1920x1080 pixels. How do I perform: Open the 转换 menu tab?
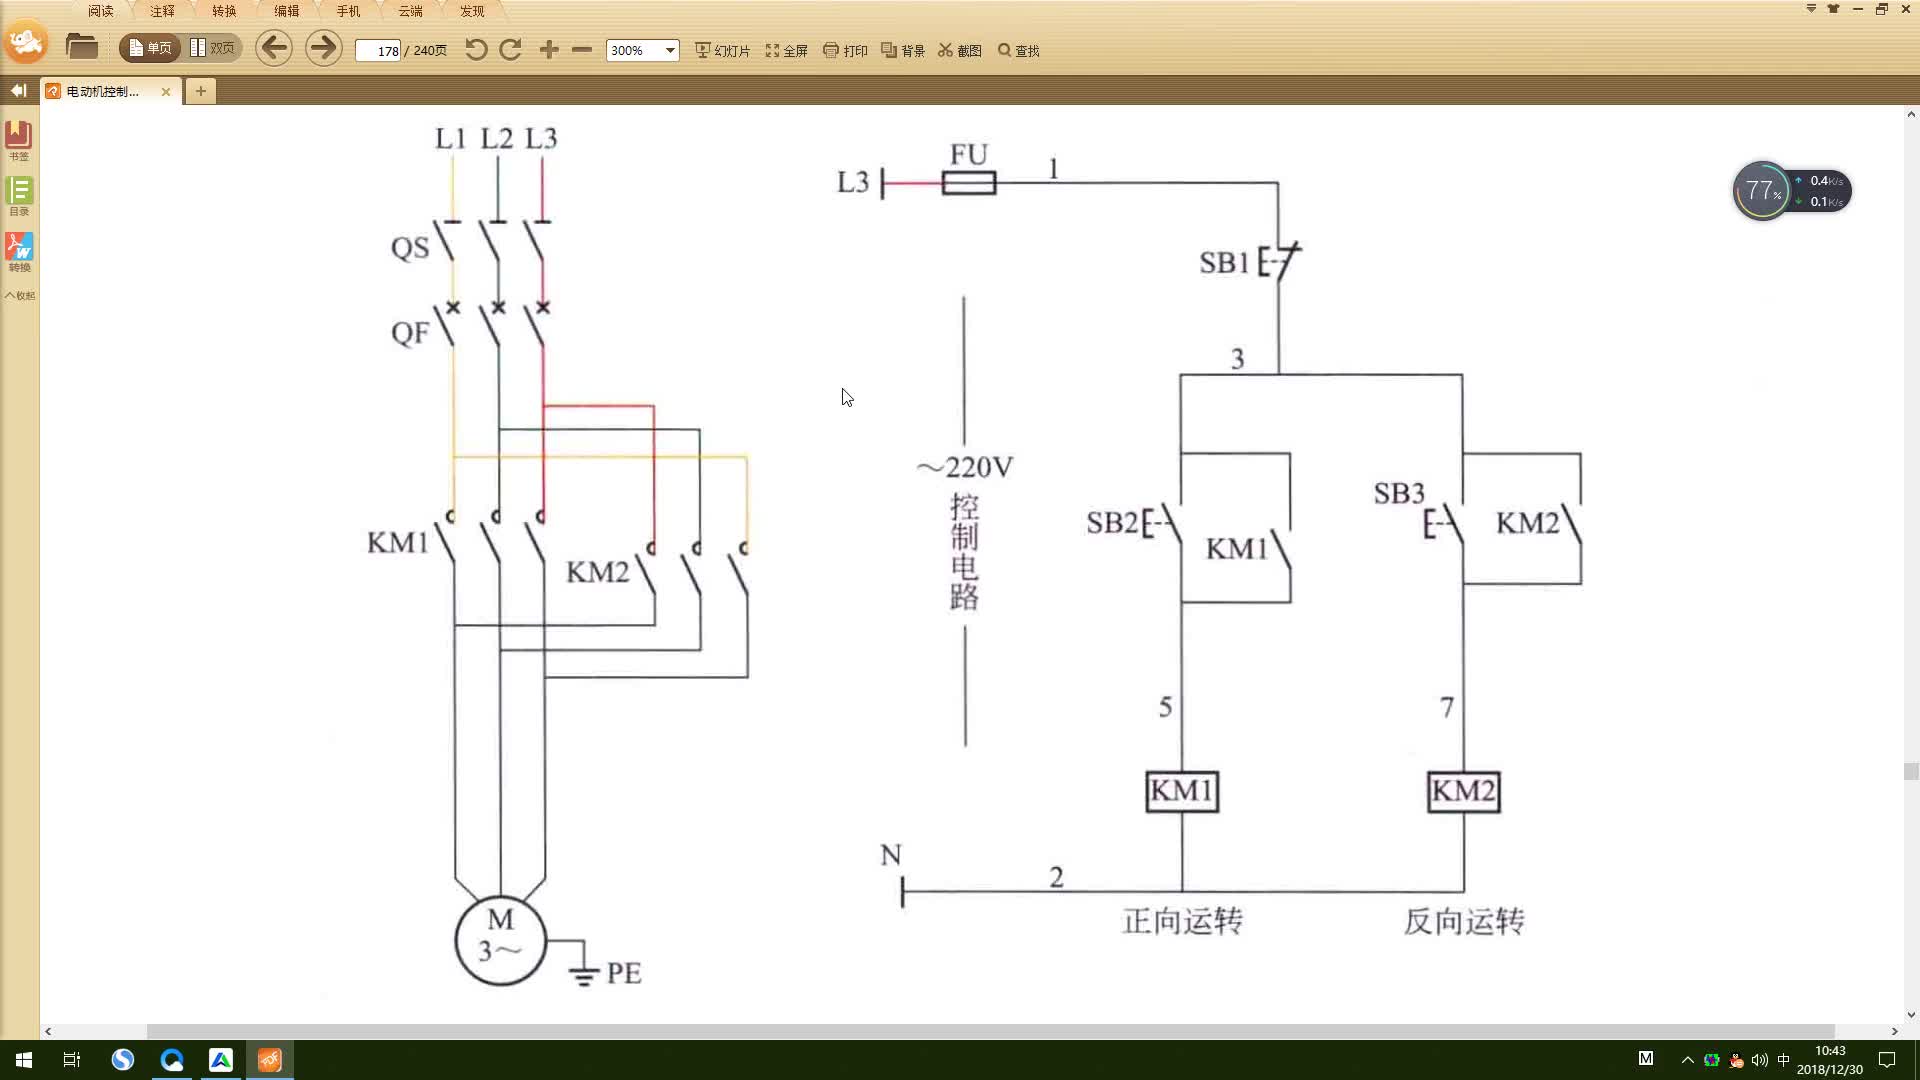pyautogui.click(x=224, y=11)
